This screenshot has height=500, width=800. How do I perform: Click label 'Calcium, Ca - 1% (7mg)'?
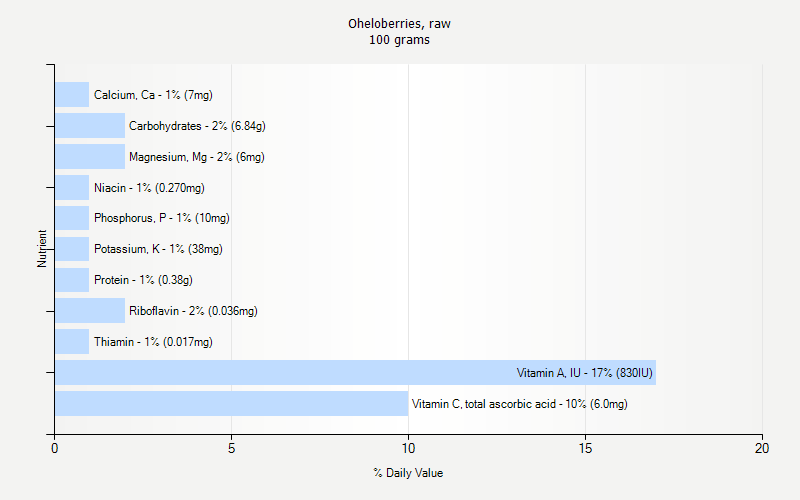[x=153, y=95]
